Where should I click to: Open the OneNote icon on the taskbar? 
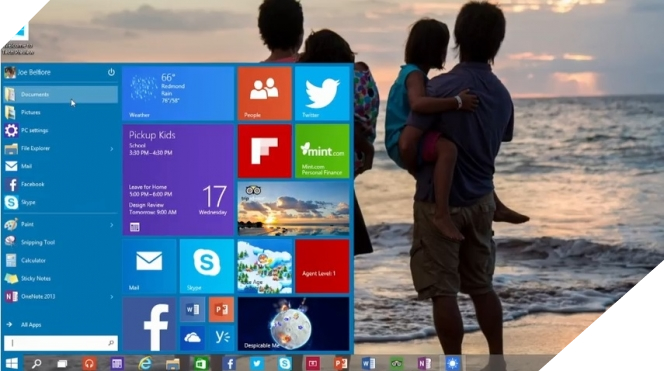coord(424,363)
